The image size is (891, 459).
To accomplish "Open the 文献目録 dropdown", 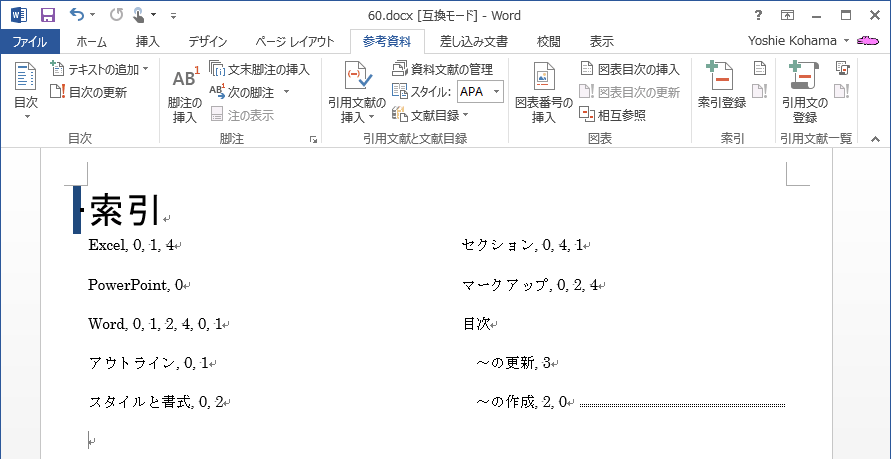I will [x=431, y=115].
